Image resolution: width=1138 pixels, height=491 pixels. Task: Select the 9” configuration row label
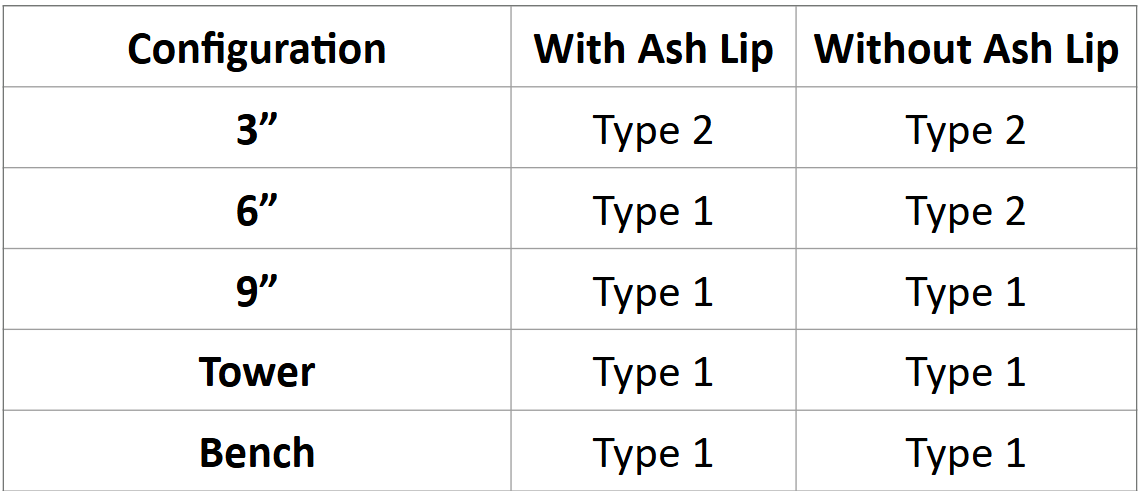click(257, 292)
